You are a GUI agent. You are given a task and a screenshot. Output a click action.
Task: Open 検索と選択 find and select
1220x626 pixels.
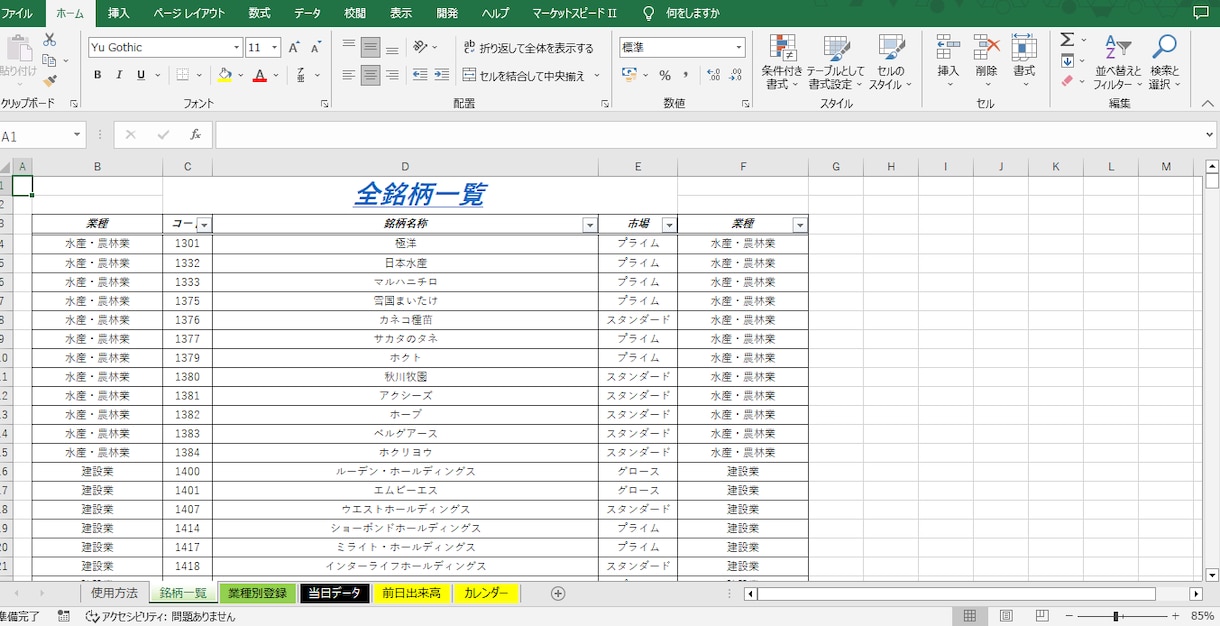tap(1164, 62)
